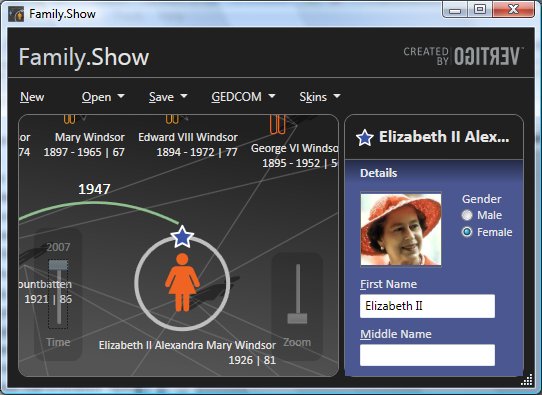
Task: Open the Skins menu
Action: pyautogui.click(x=320, y=97)
